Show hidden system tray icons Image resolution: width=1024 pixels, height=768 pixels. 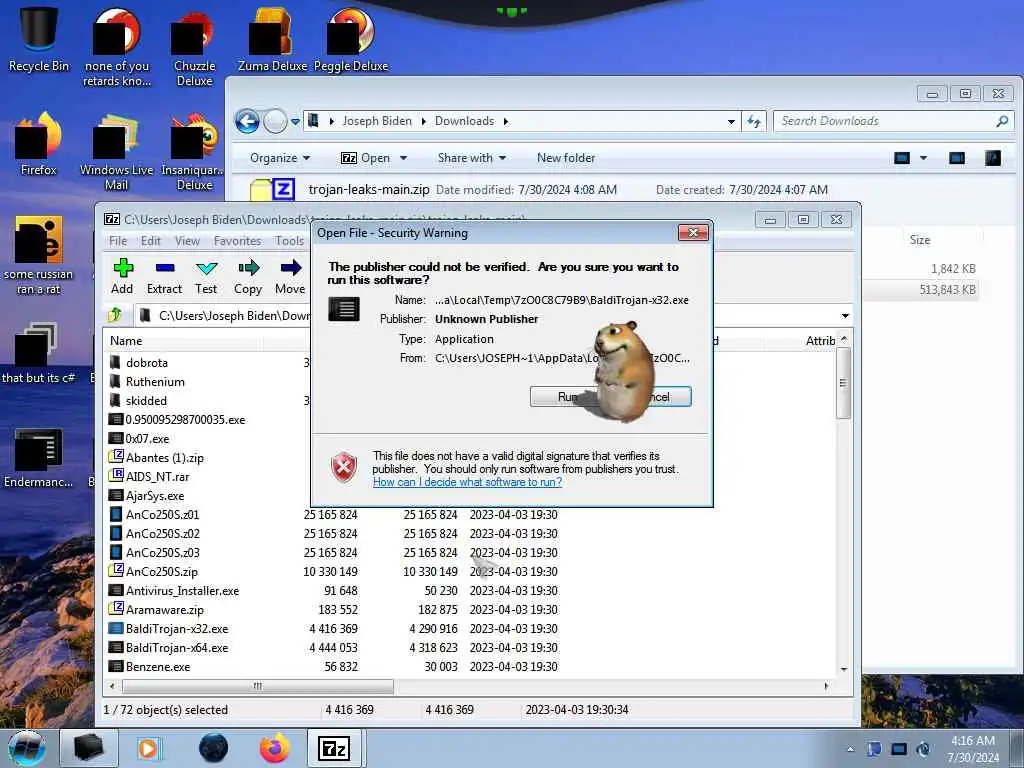[850, 749]
